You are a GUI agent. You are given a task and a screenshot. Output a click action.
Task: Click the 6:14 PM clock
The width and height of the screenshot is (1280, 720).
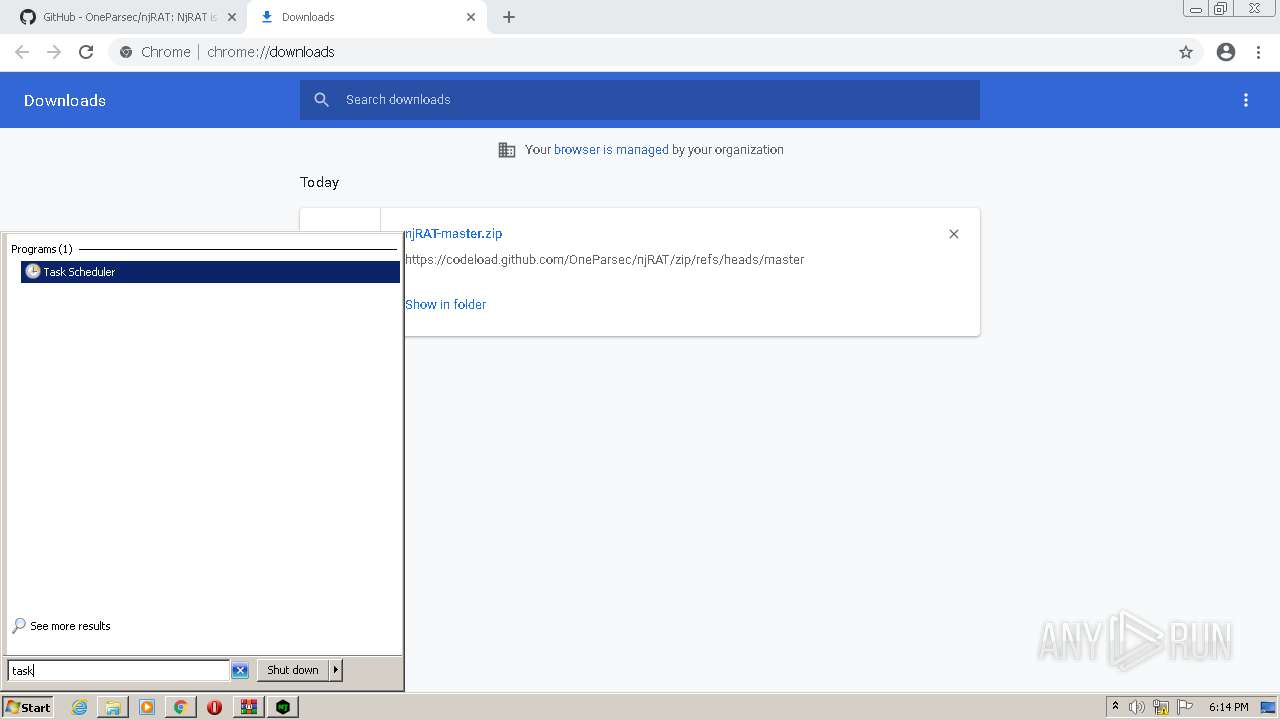(1228, 707)
